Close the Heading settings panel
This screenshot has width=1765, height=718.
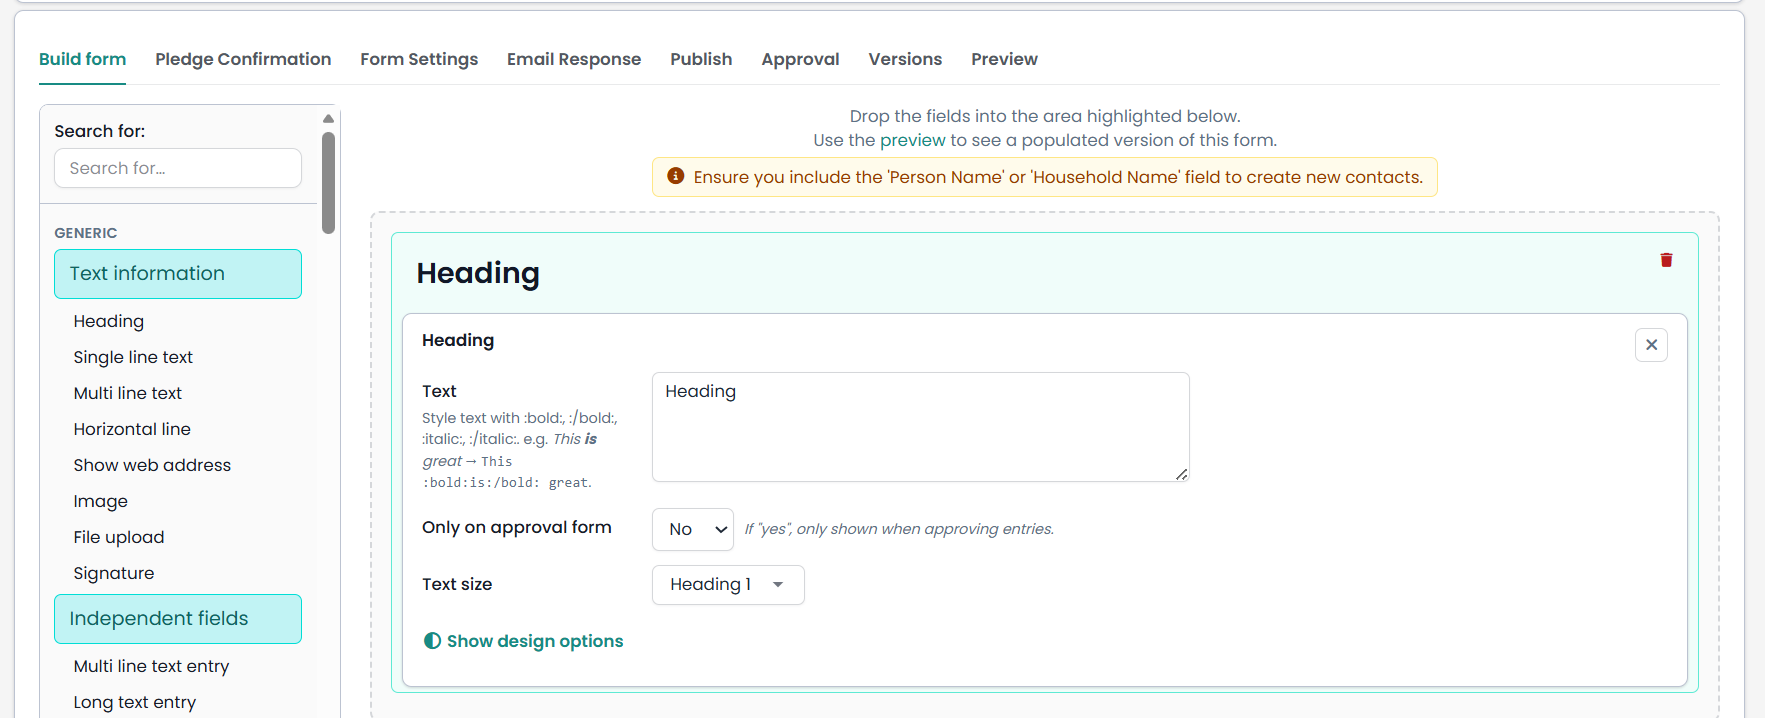[1651, 345]
